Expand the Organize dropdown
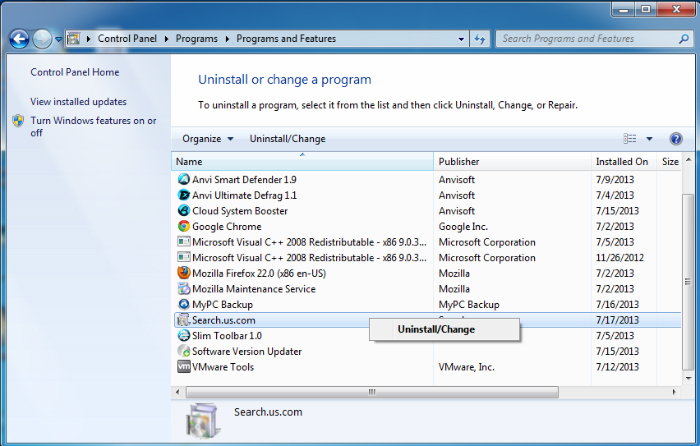Image resolution: width=700 pixels, height=446 pixels. [x=230, y=139]
